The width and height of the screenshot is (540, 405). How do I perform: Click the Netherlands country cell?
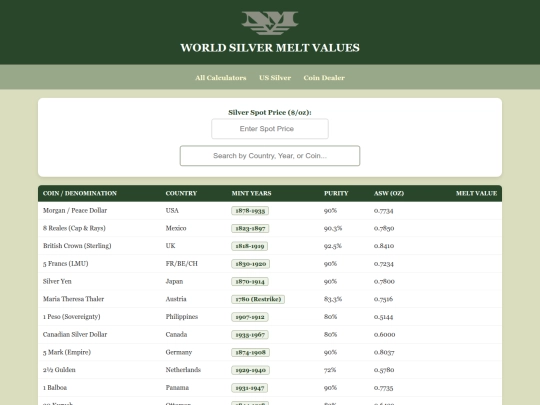(183, 370)
